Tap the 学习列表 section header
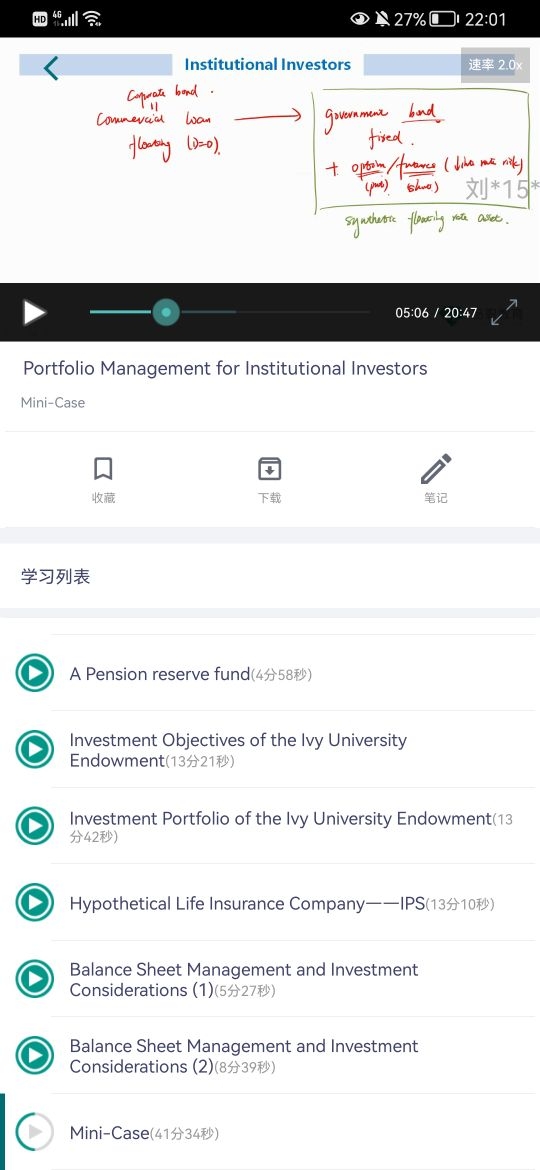 [56, 577]
